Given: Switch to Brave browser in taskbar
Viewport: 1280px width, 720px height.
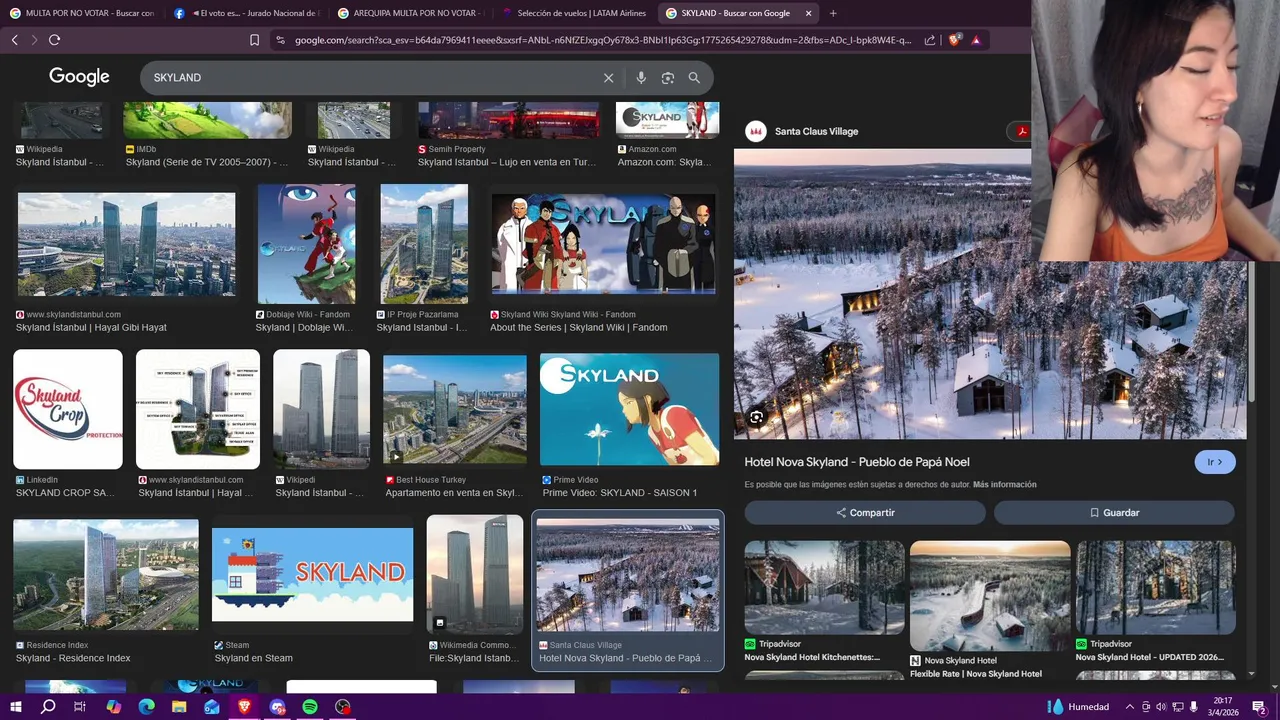Looking at the screenshot, I should 245,707.
